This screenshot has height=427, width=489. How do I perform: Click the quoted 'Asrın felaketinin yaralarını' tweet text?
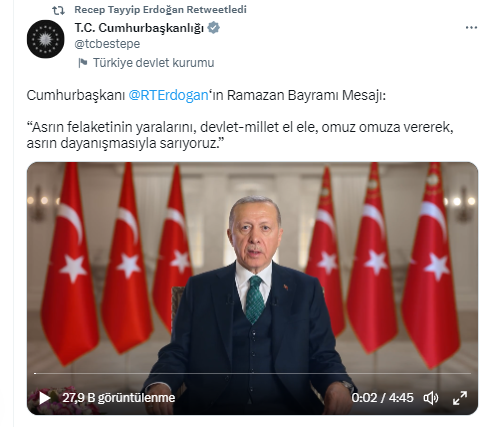pos(240,135)
